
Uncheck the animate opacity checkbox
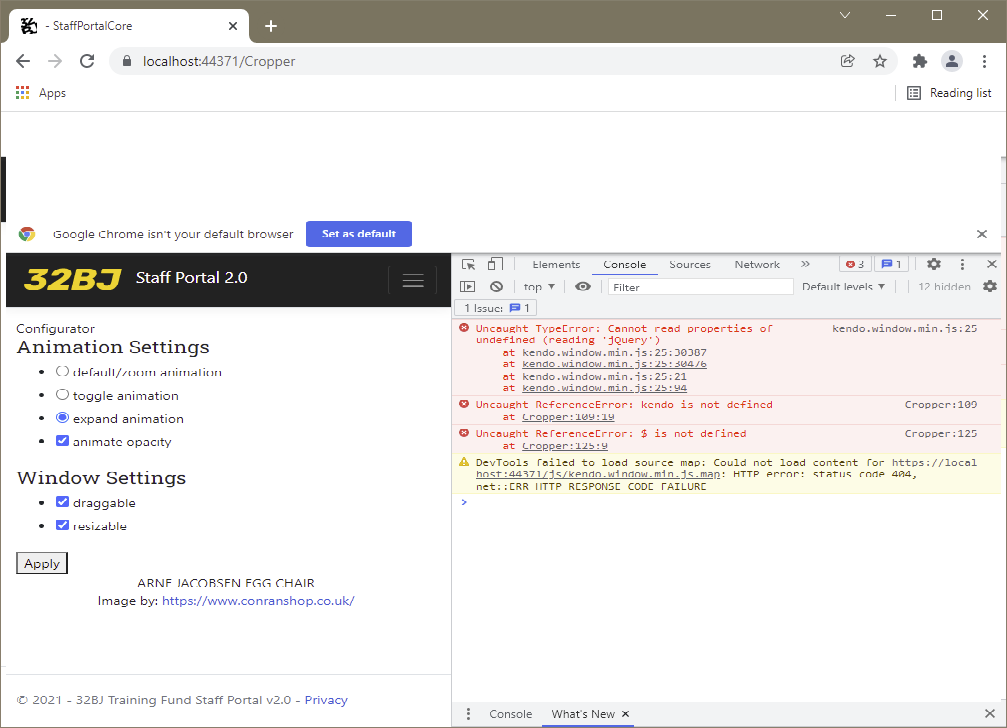[x=63, y=441]
